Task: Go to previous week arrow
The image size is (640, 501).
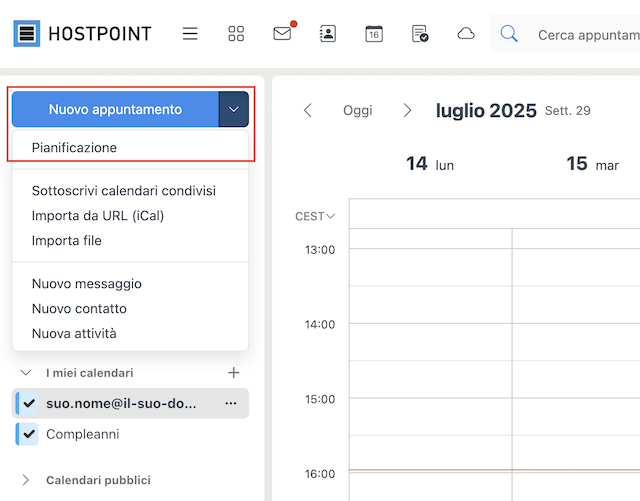Action: [x=308, y=110]
